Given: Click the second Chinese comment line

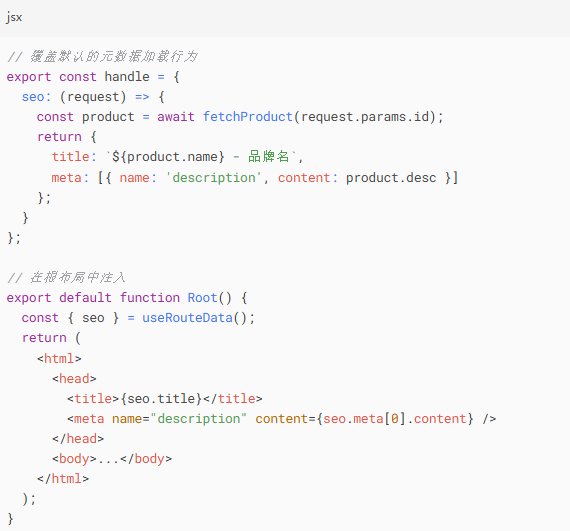Looking at the screenshot, I should [66, 278].
